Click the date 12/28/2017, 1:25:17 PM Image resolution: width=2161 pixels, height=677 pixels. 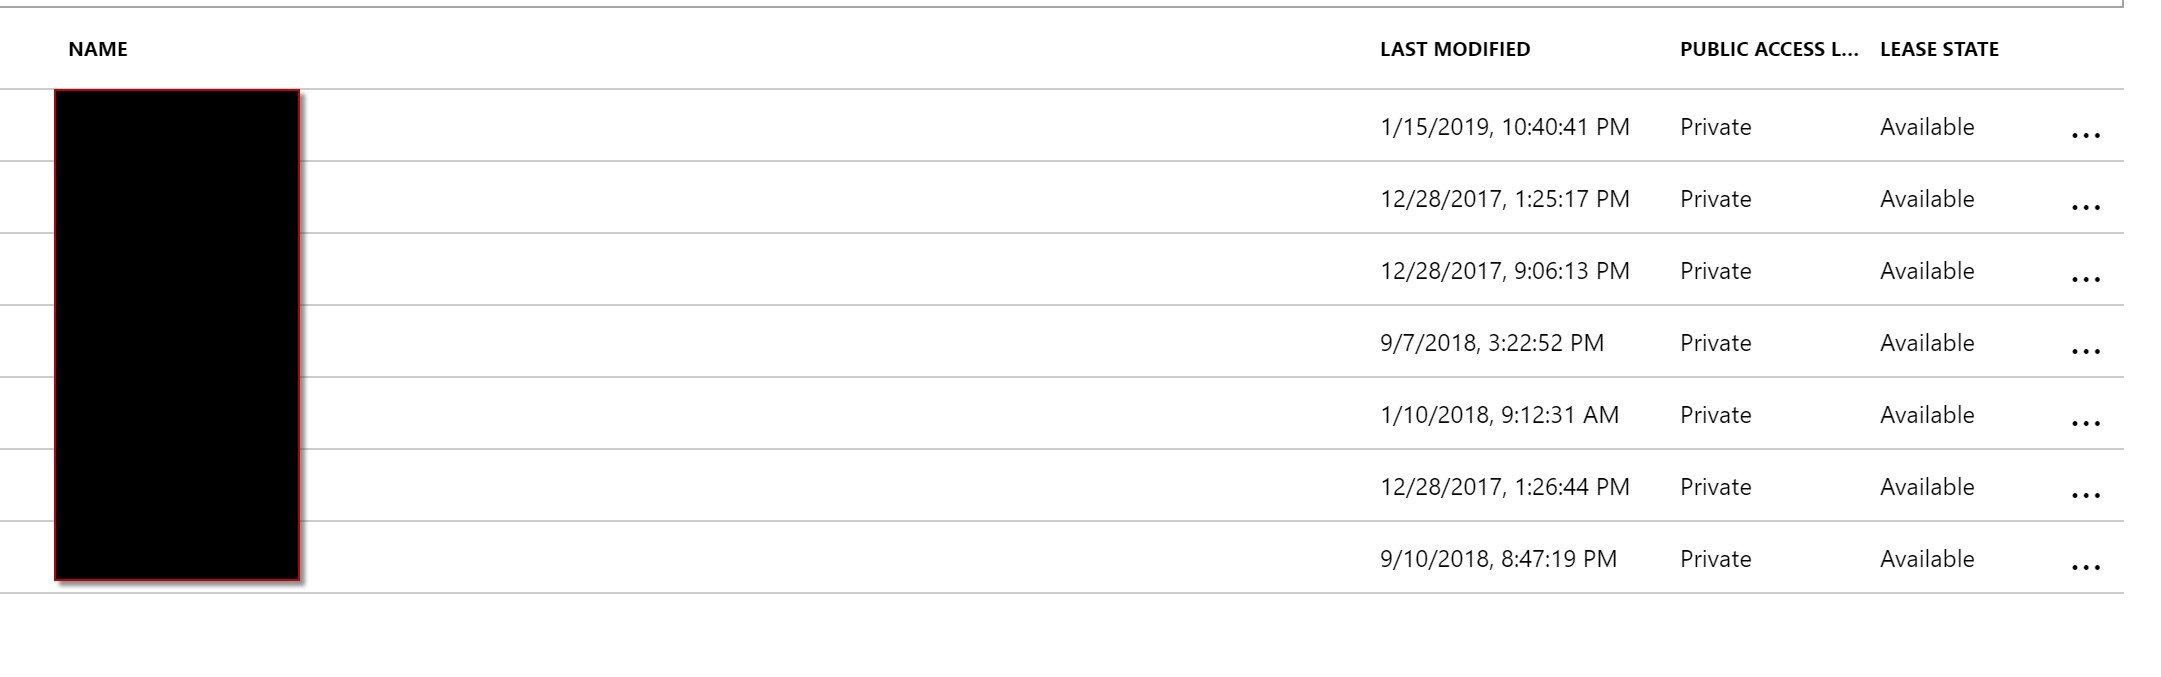pyautogui.click(x=1504, y=199)
